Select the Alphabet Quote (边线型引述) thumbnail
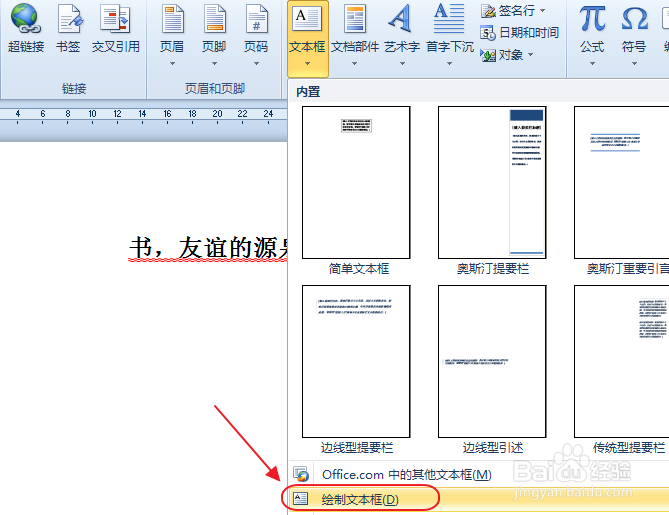Screen dimensions: 669x515 point(492,361)
